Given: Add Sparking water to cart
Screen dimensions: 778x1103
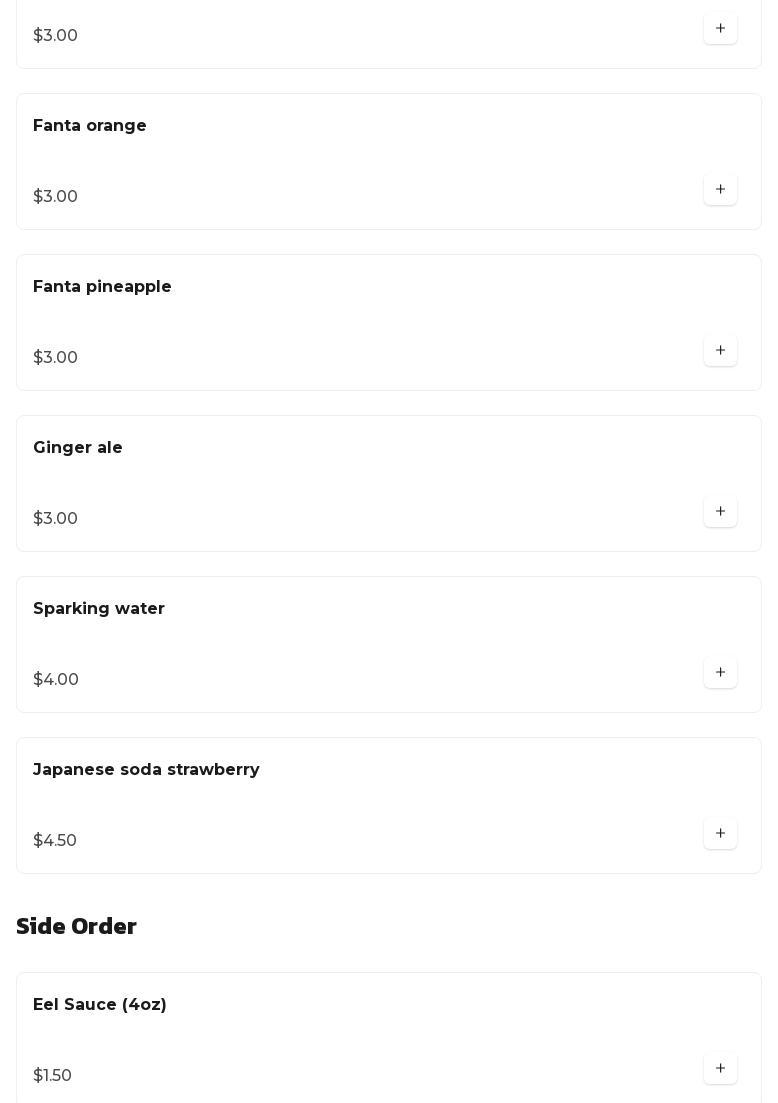Looking at the screenshot, I should coord(720,672).
